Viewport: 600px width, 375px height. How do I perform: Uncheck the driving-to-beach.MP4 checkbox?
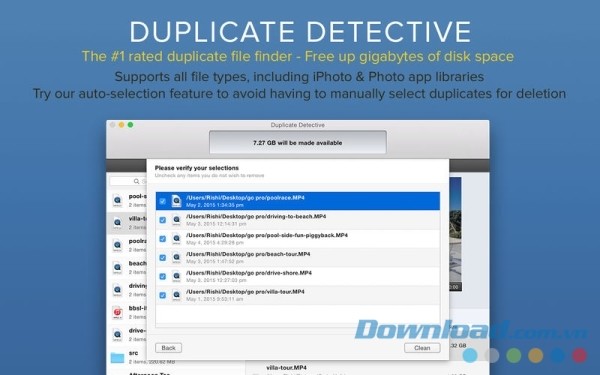click(x=163, y=220)
